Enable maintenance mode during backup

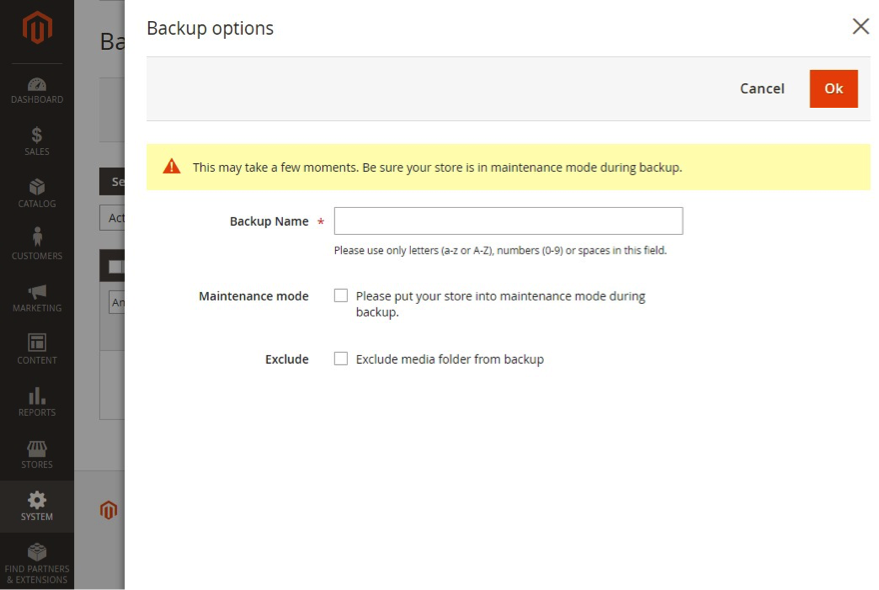click(x=341, y=295)
